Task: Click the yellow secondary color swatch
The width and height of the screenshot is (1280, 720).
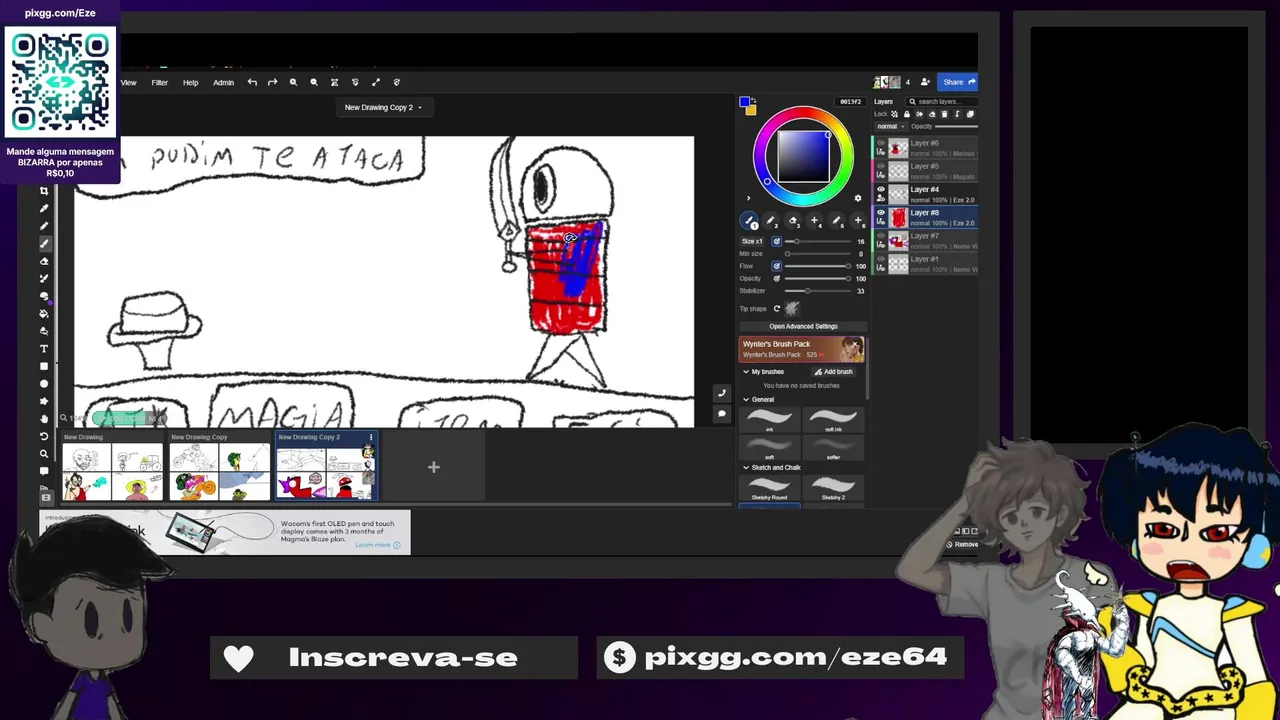Action: (x=751, y=110)
